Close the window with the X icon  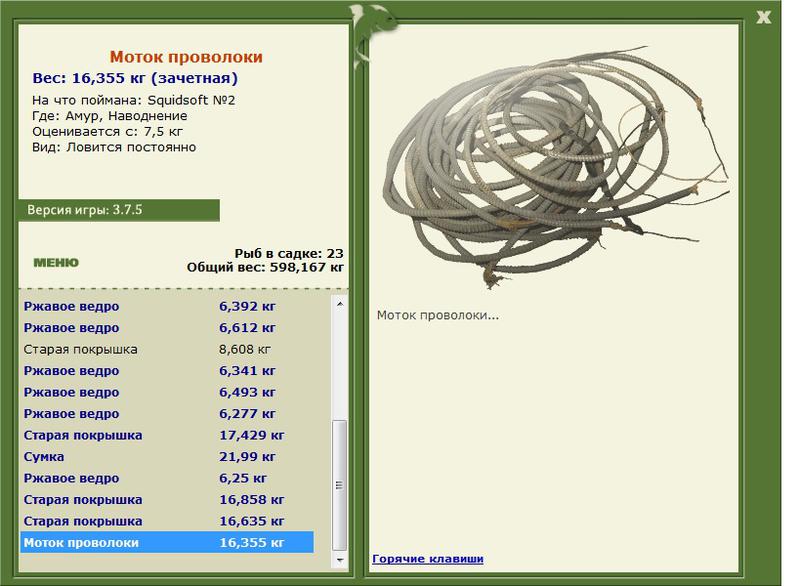tap(763, 17)
